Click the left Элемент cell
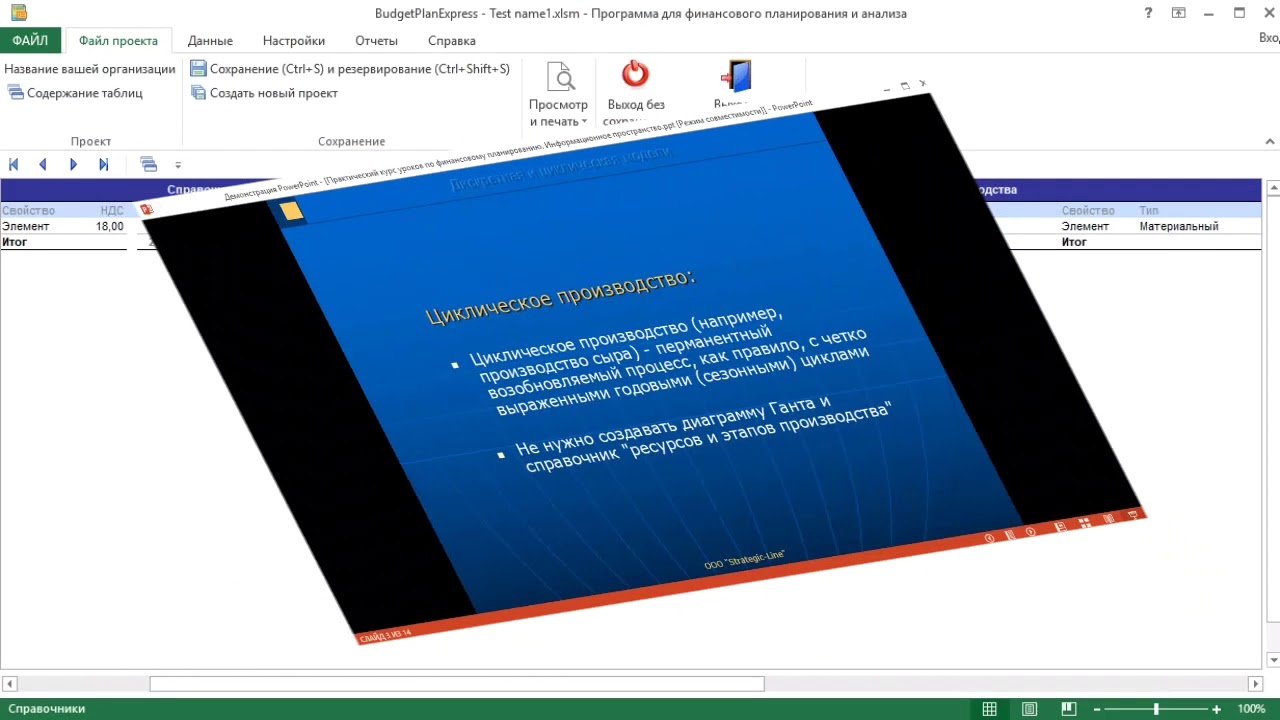Screen dimensions: 1280x720 click(x=25, y=227)
